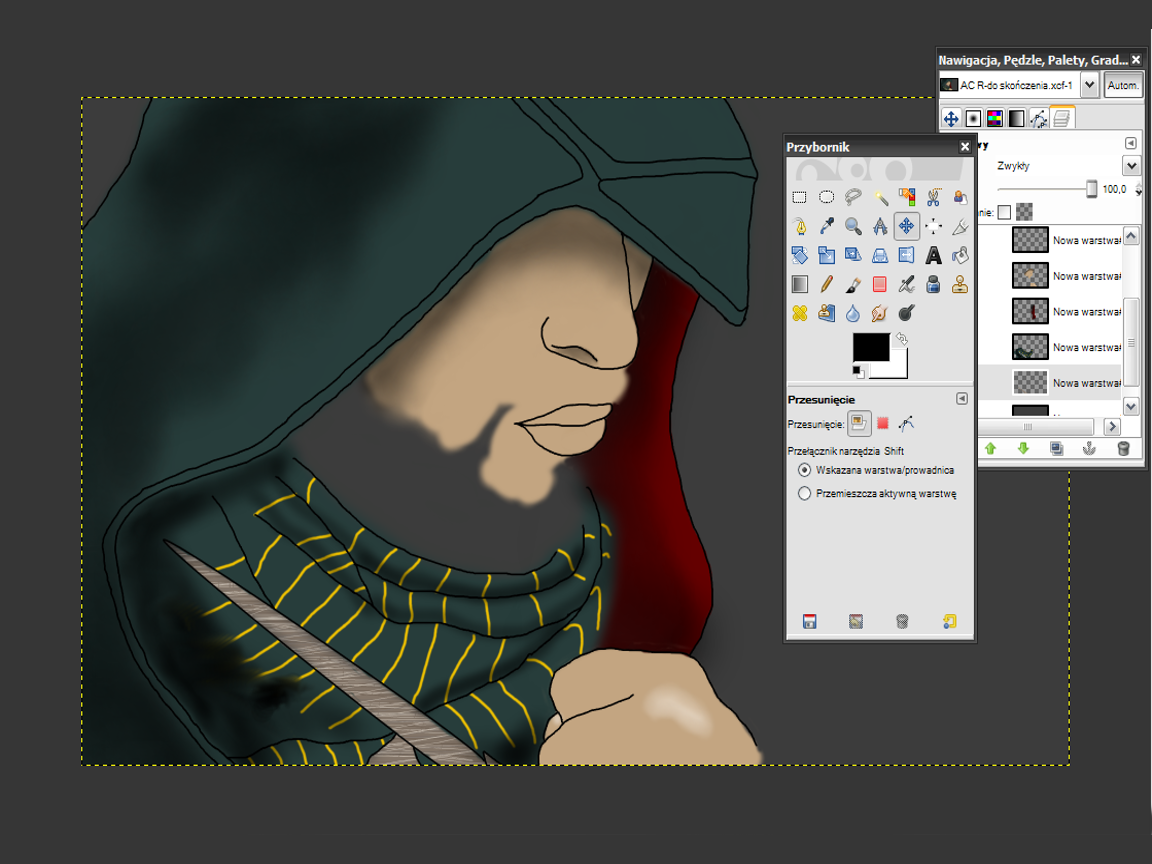
Task: Enable Przemieszcza aktywną warstwę radio option
Action: pos(804,492)
